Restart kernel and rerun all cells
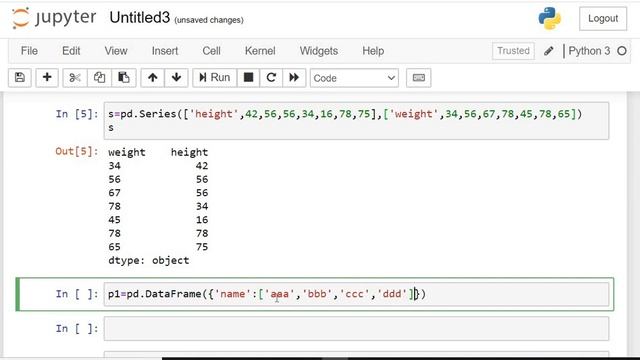This screenshot has width=640, height=360. pos(294,78)
